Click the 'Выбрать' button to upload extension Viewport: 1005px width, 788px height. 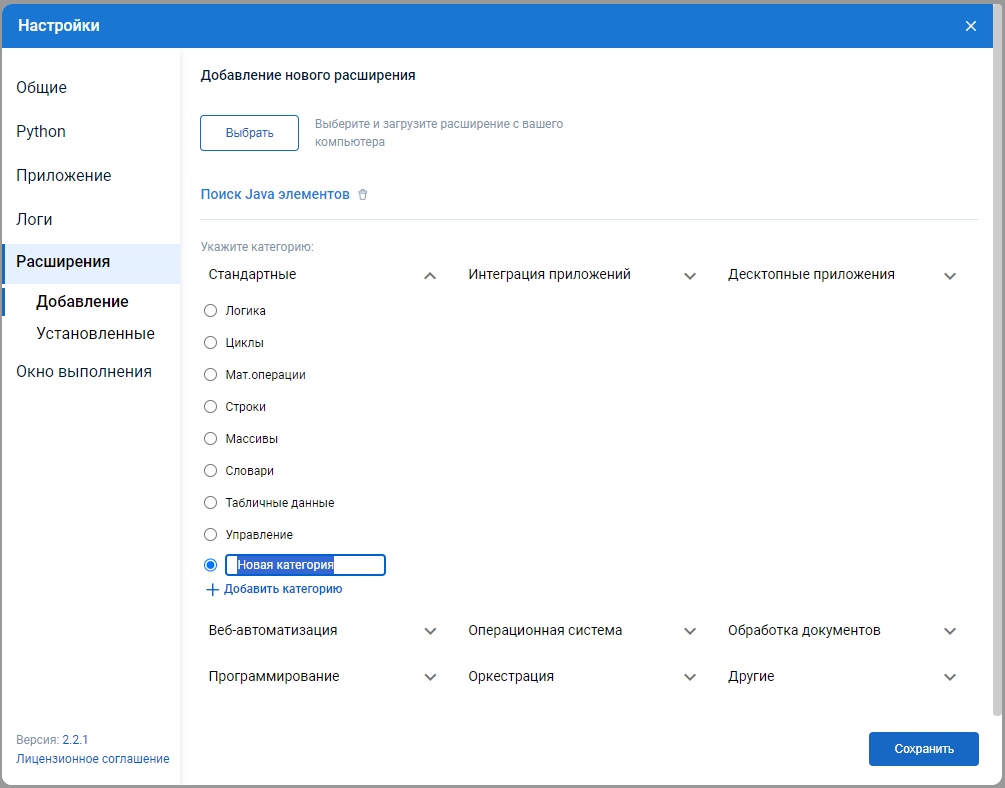pos(249,133)
